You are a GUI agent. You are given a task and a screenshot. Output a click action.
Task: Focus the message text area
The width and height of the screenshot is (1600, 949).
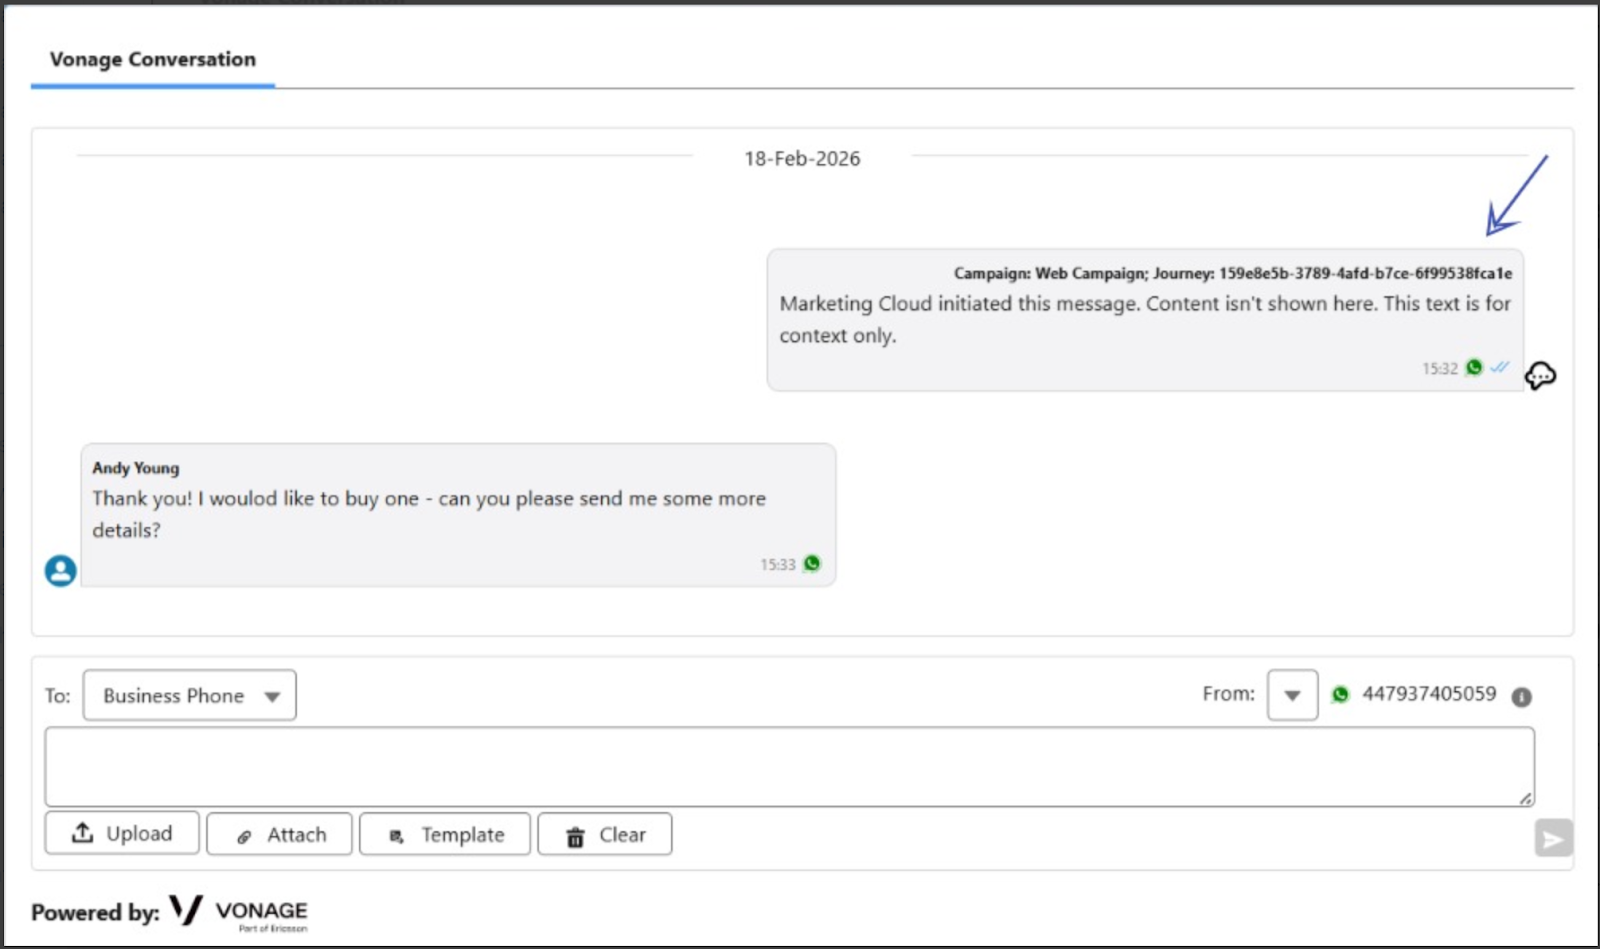(789, 767)
